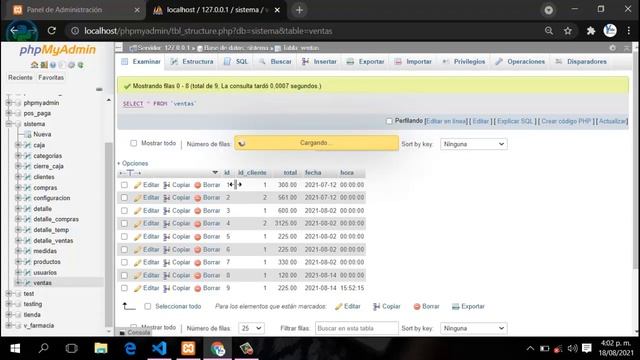
Task: Bookmark this page with star icon
Action: point(568,31)
